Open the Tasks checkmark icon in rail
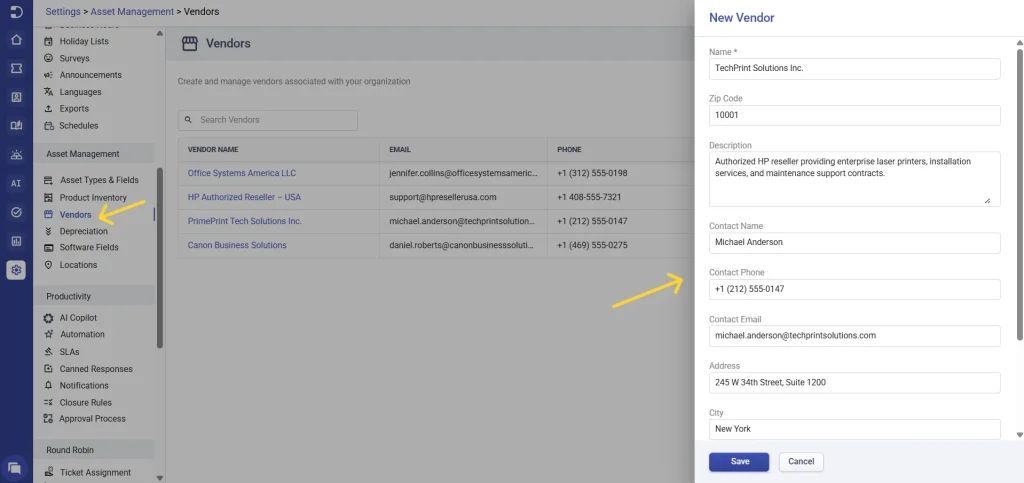The width and height of the screenshot is (1024, 483). pos(16,212)
